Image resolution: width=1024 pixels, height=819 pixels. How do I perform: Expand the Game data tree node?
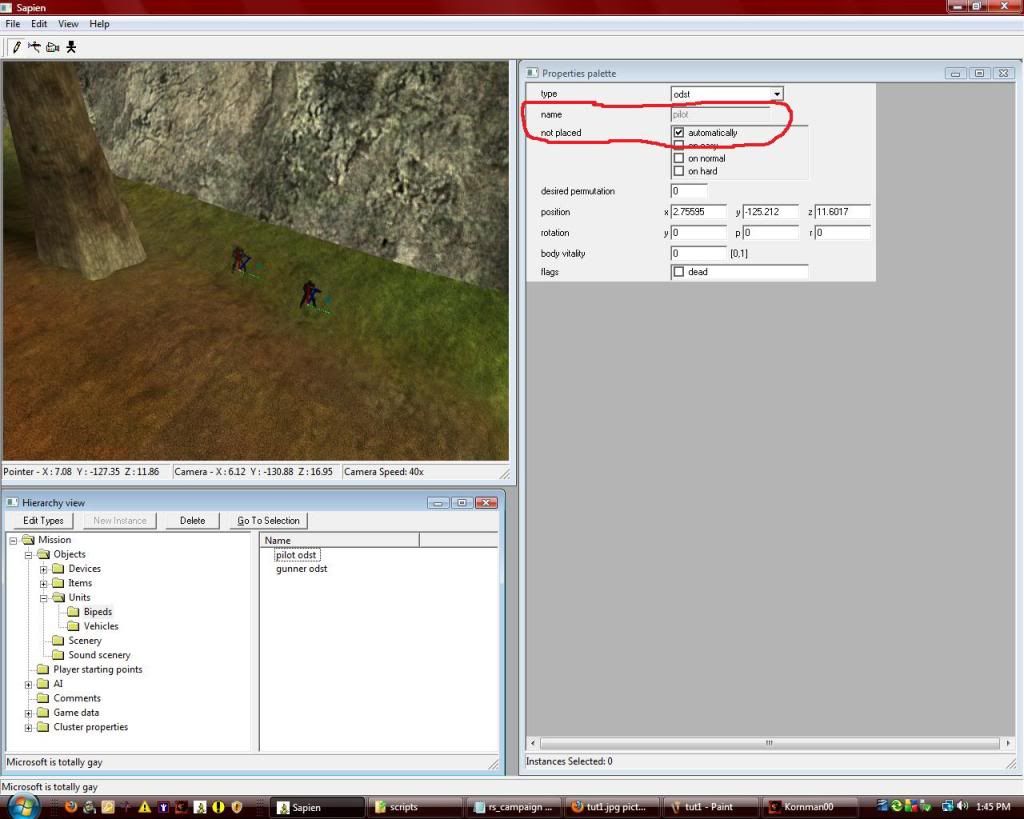click(28, 713)
